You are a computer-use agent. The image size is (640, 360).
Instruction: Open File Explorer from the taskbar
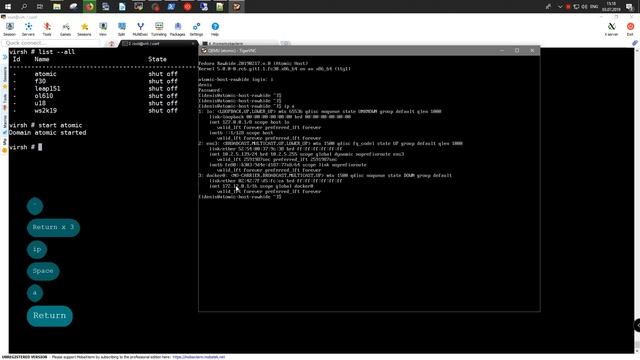tap(57, 7)
